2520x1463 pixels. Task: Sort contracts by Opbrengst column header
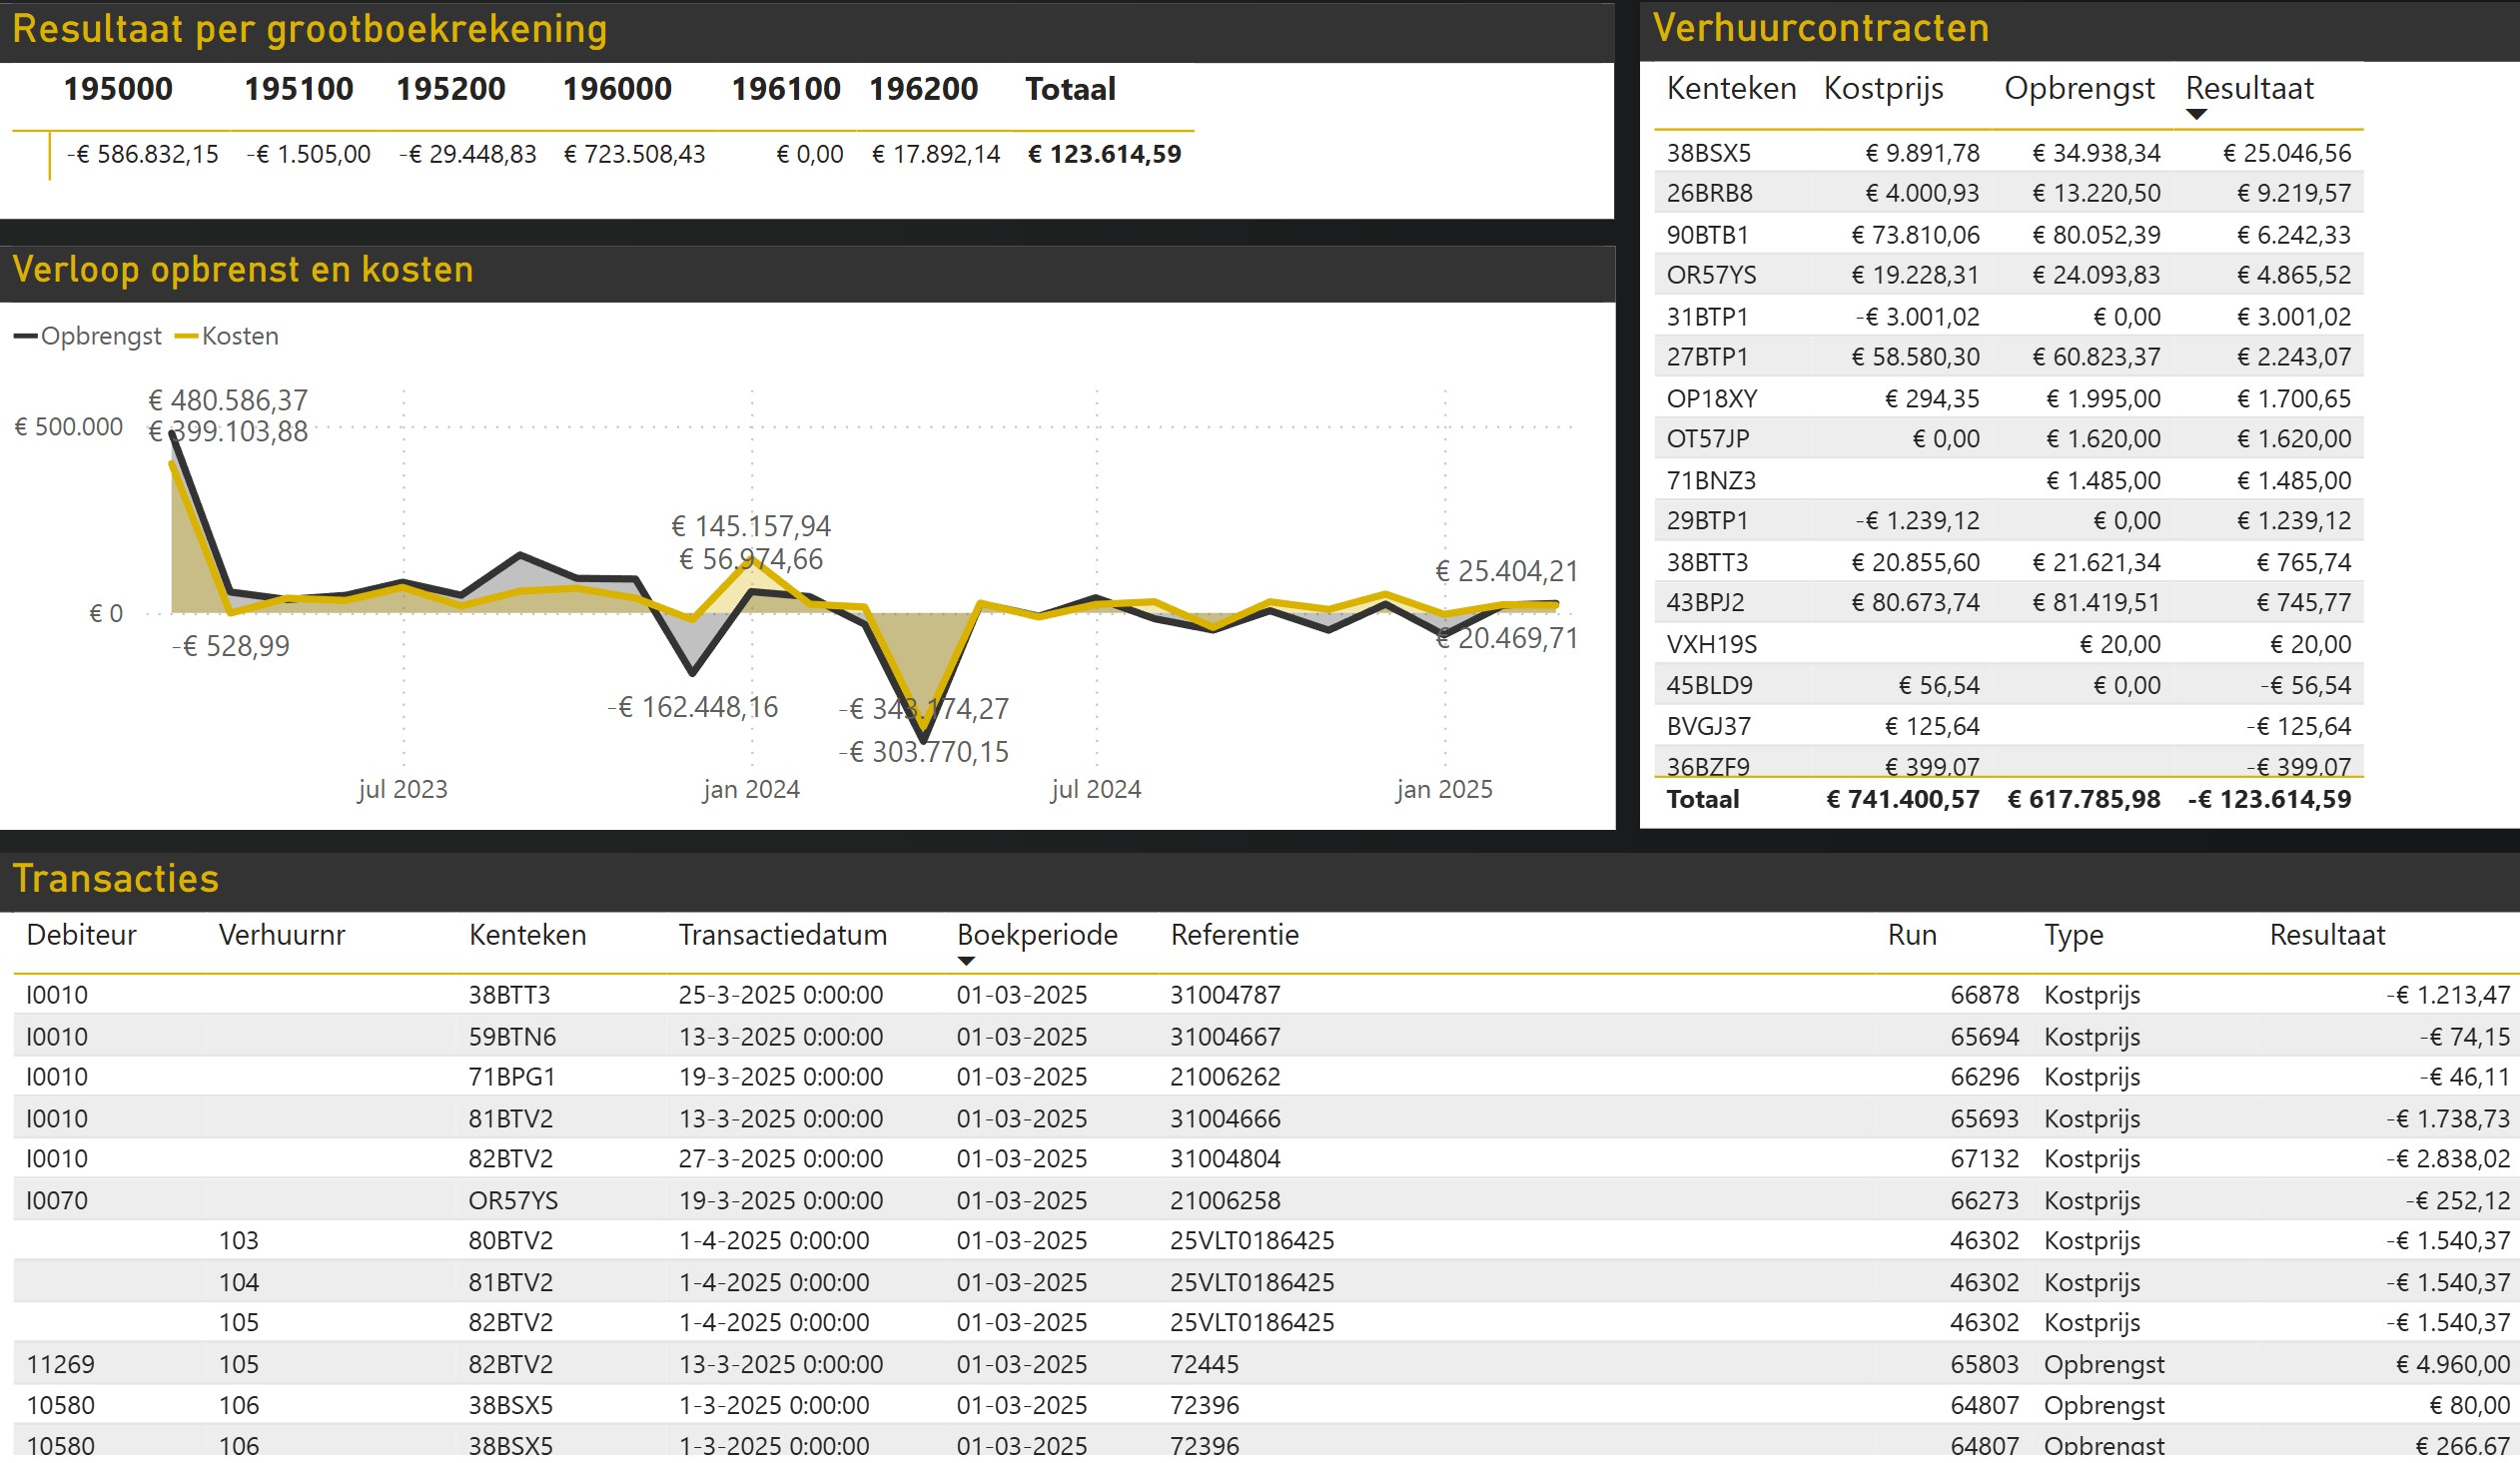[x=2078, y=89]
